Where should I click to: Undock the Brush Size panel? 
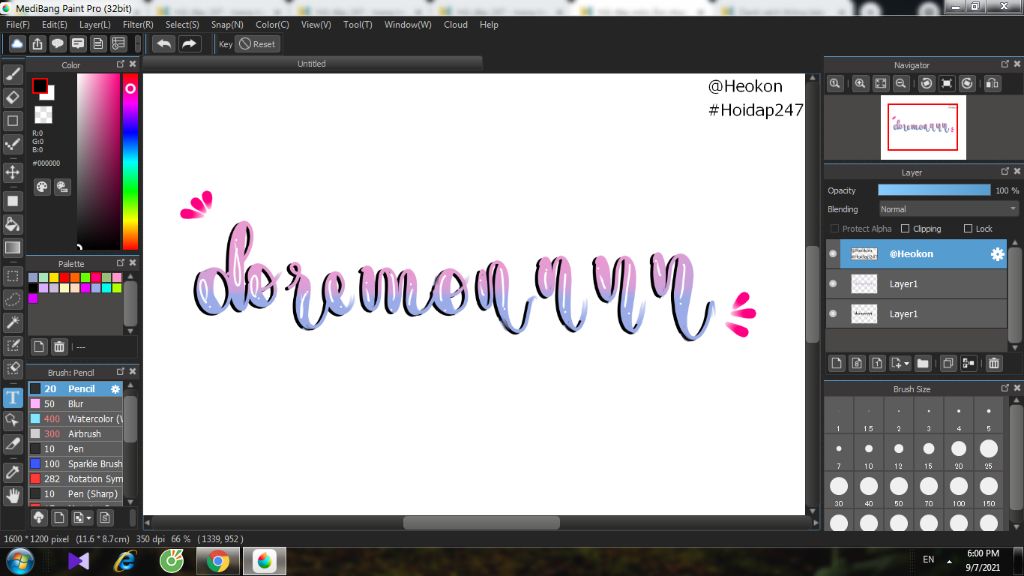(1004, 388)
